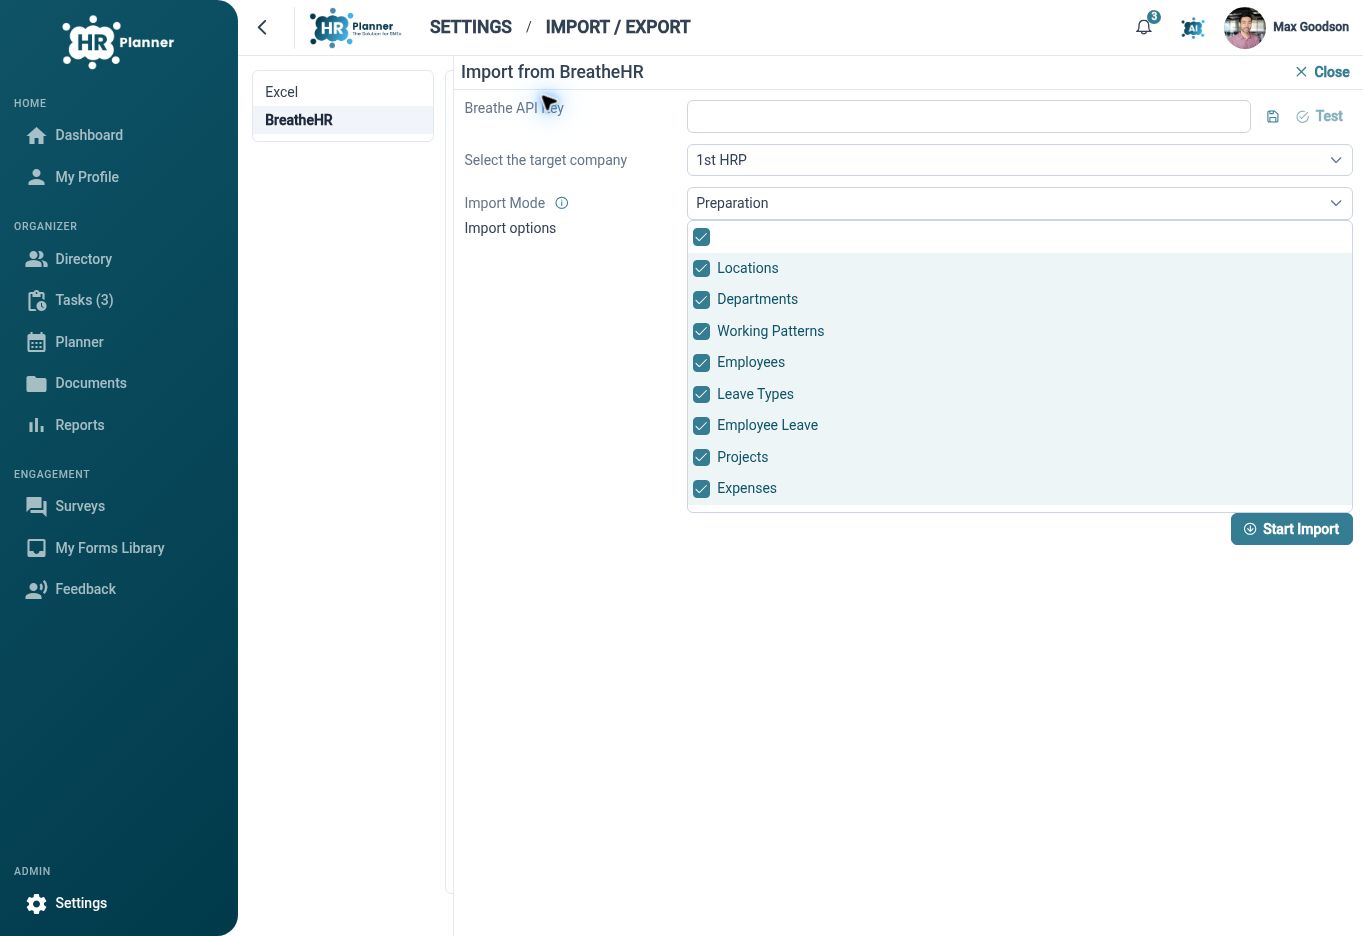Image resolution: width=1363 pixels, height=936 pixels.
Task: Click Max Goodson's profile avatar
Action: click(1245, 28)
